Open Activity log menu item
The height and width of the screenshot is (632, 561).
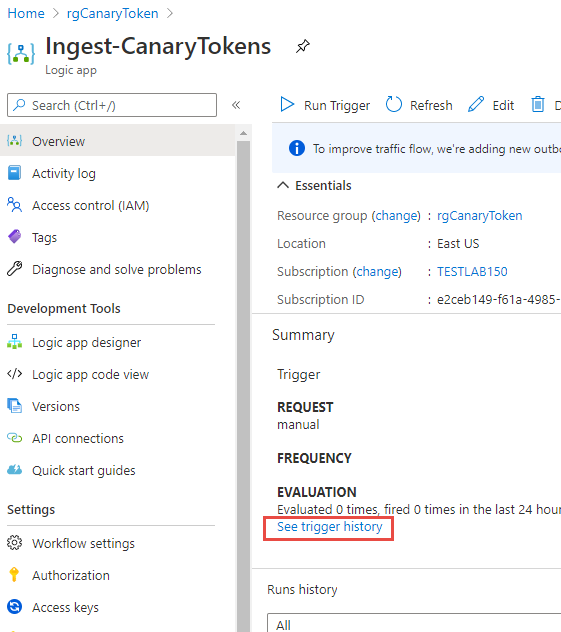point(117,173)
